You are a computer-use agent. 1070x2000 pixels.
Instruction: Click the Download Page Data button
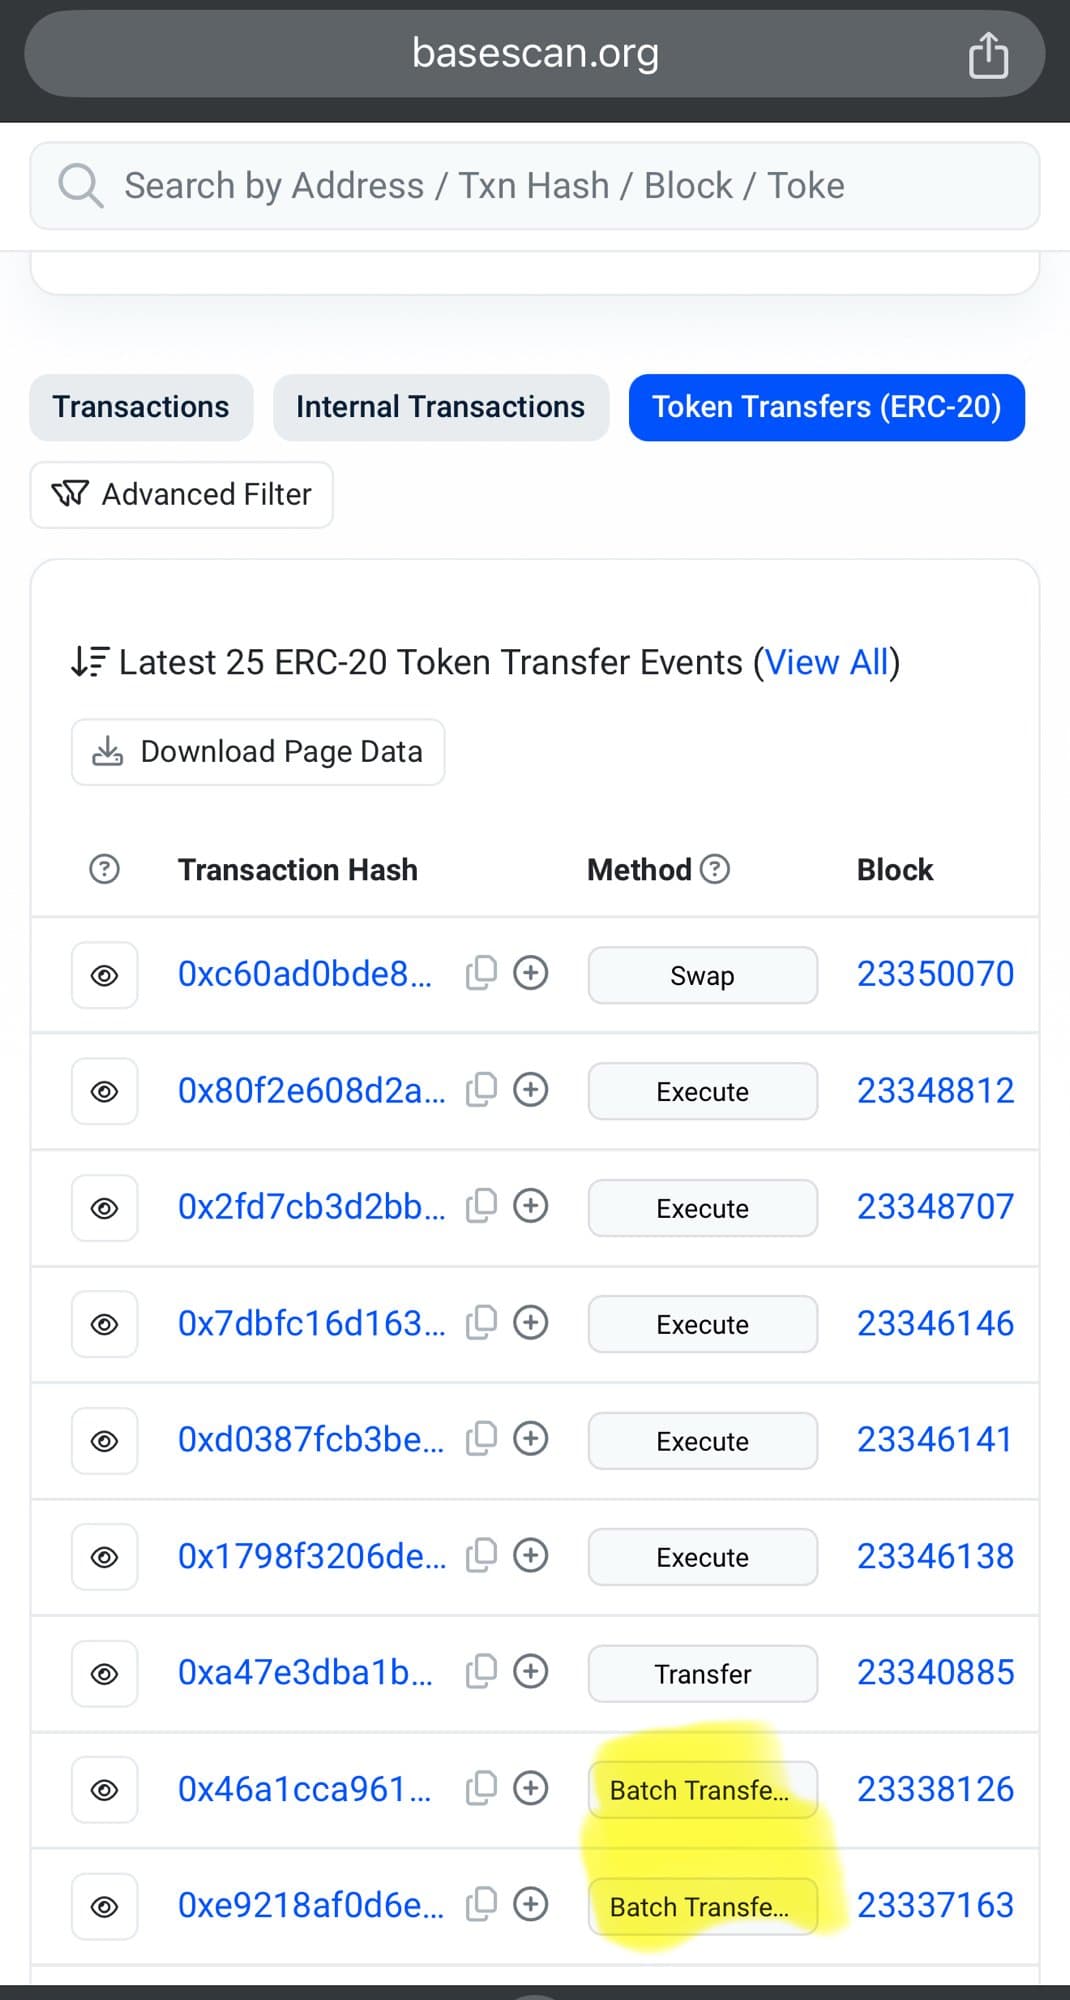[258, 752]
